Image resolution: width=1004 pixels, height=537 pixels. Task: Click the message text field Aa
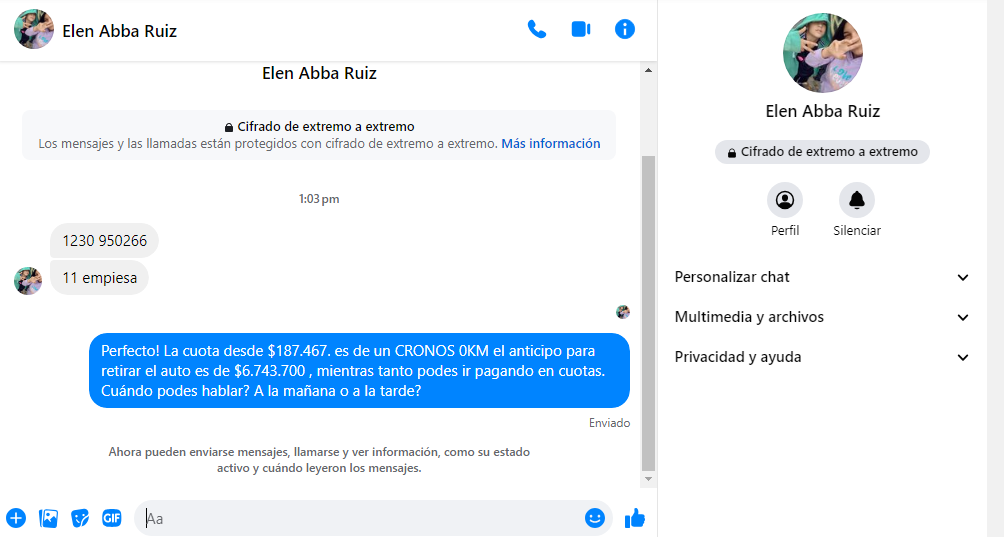[362, 518]
